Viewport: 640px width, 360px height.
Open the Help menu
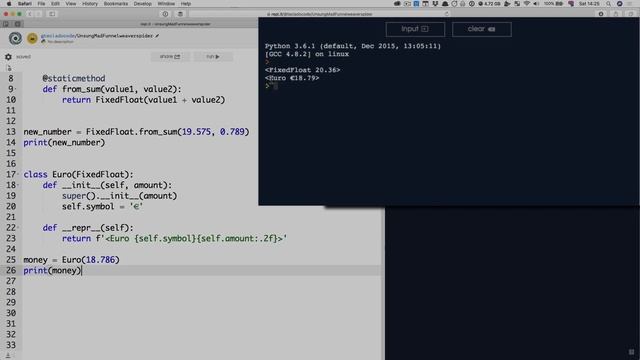click(186, 4)
